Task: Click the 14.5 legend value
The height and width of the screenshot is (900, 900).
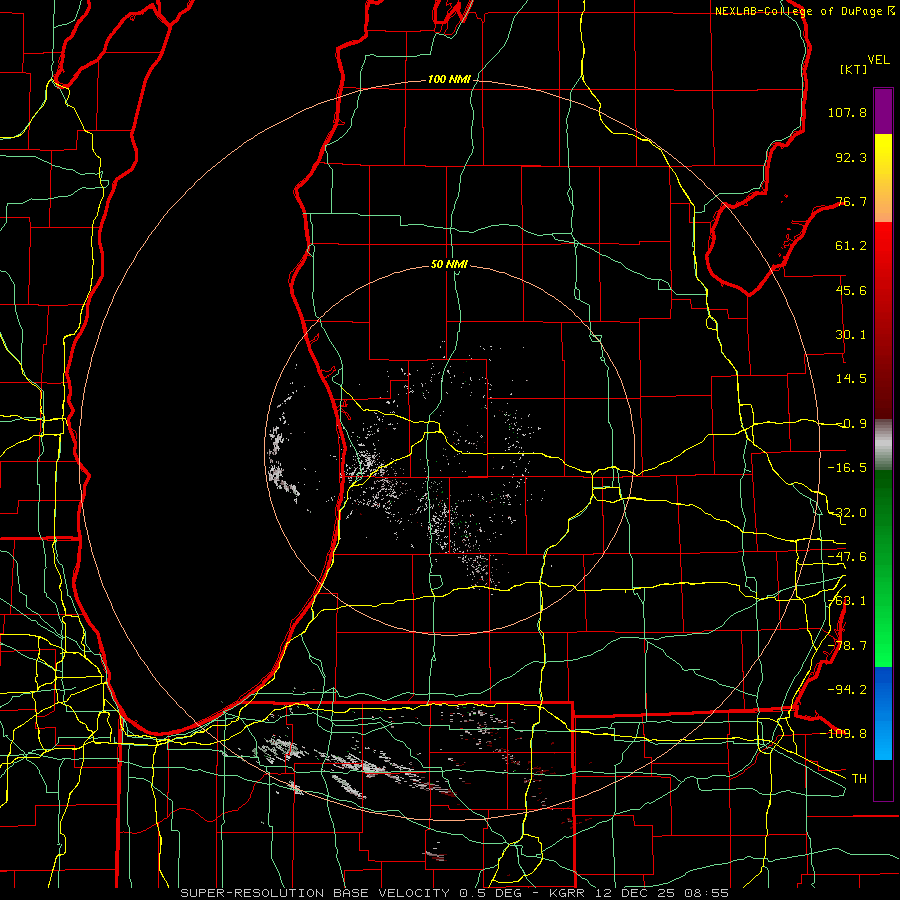Action: click(851, 379)
